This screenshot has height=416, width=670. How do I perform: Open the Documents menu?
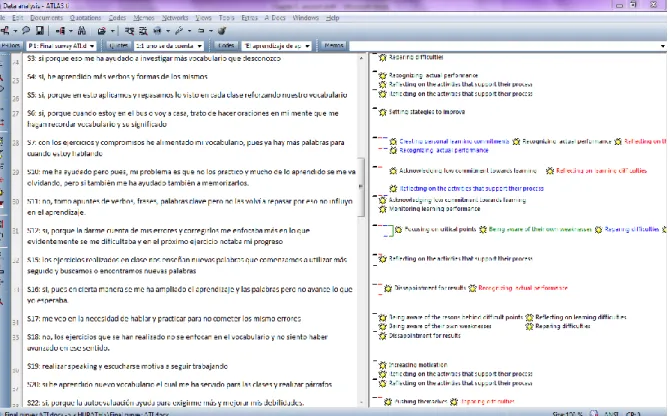pos(46,18)
